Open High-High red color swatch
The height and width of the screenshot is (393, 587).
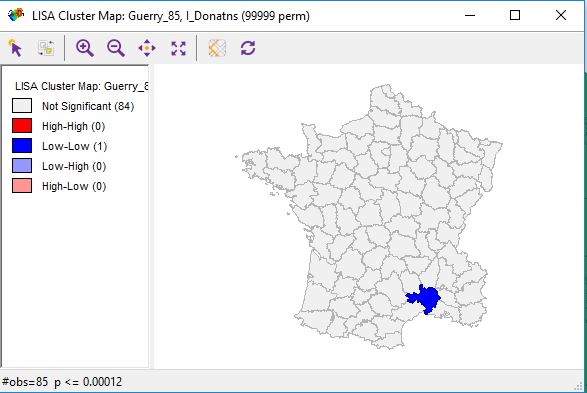(22, 126)
